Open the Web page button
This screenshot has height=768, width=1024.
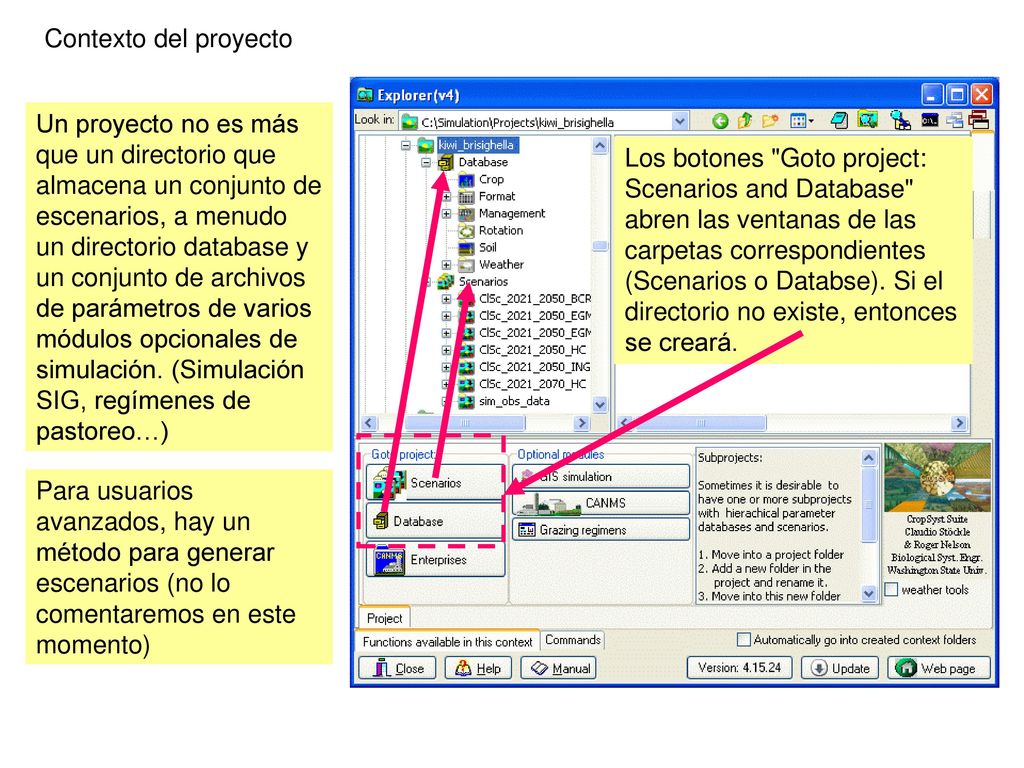coord(939,668)
